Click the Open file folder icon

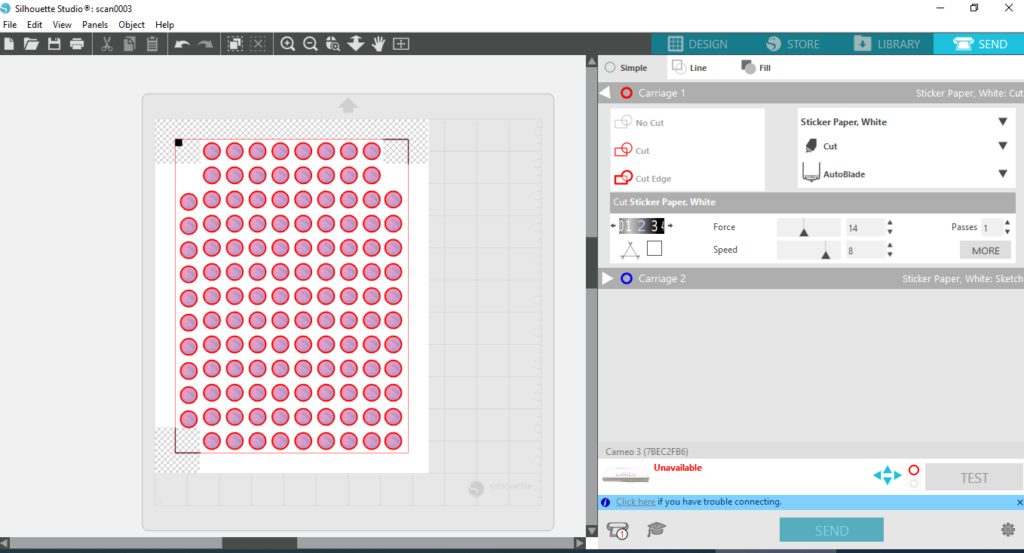(x=31, y=44)
